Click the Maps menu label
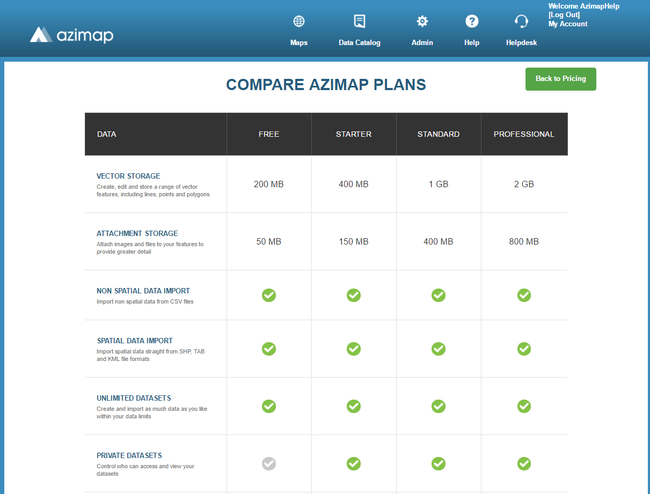This screenshot has height=494, width=650. [x=299, y=43]
